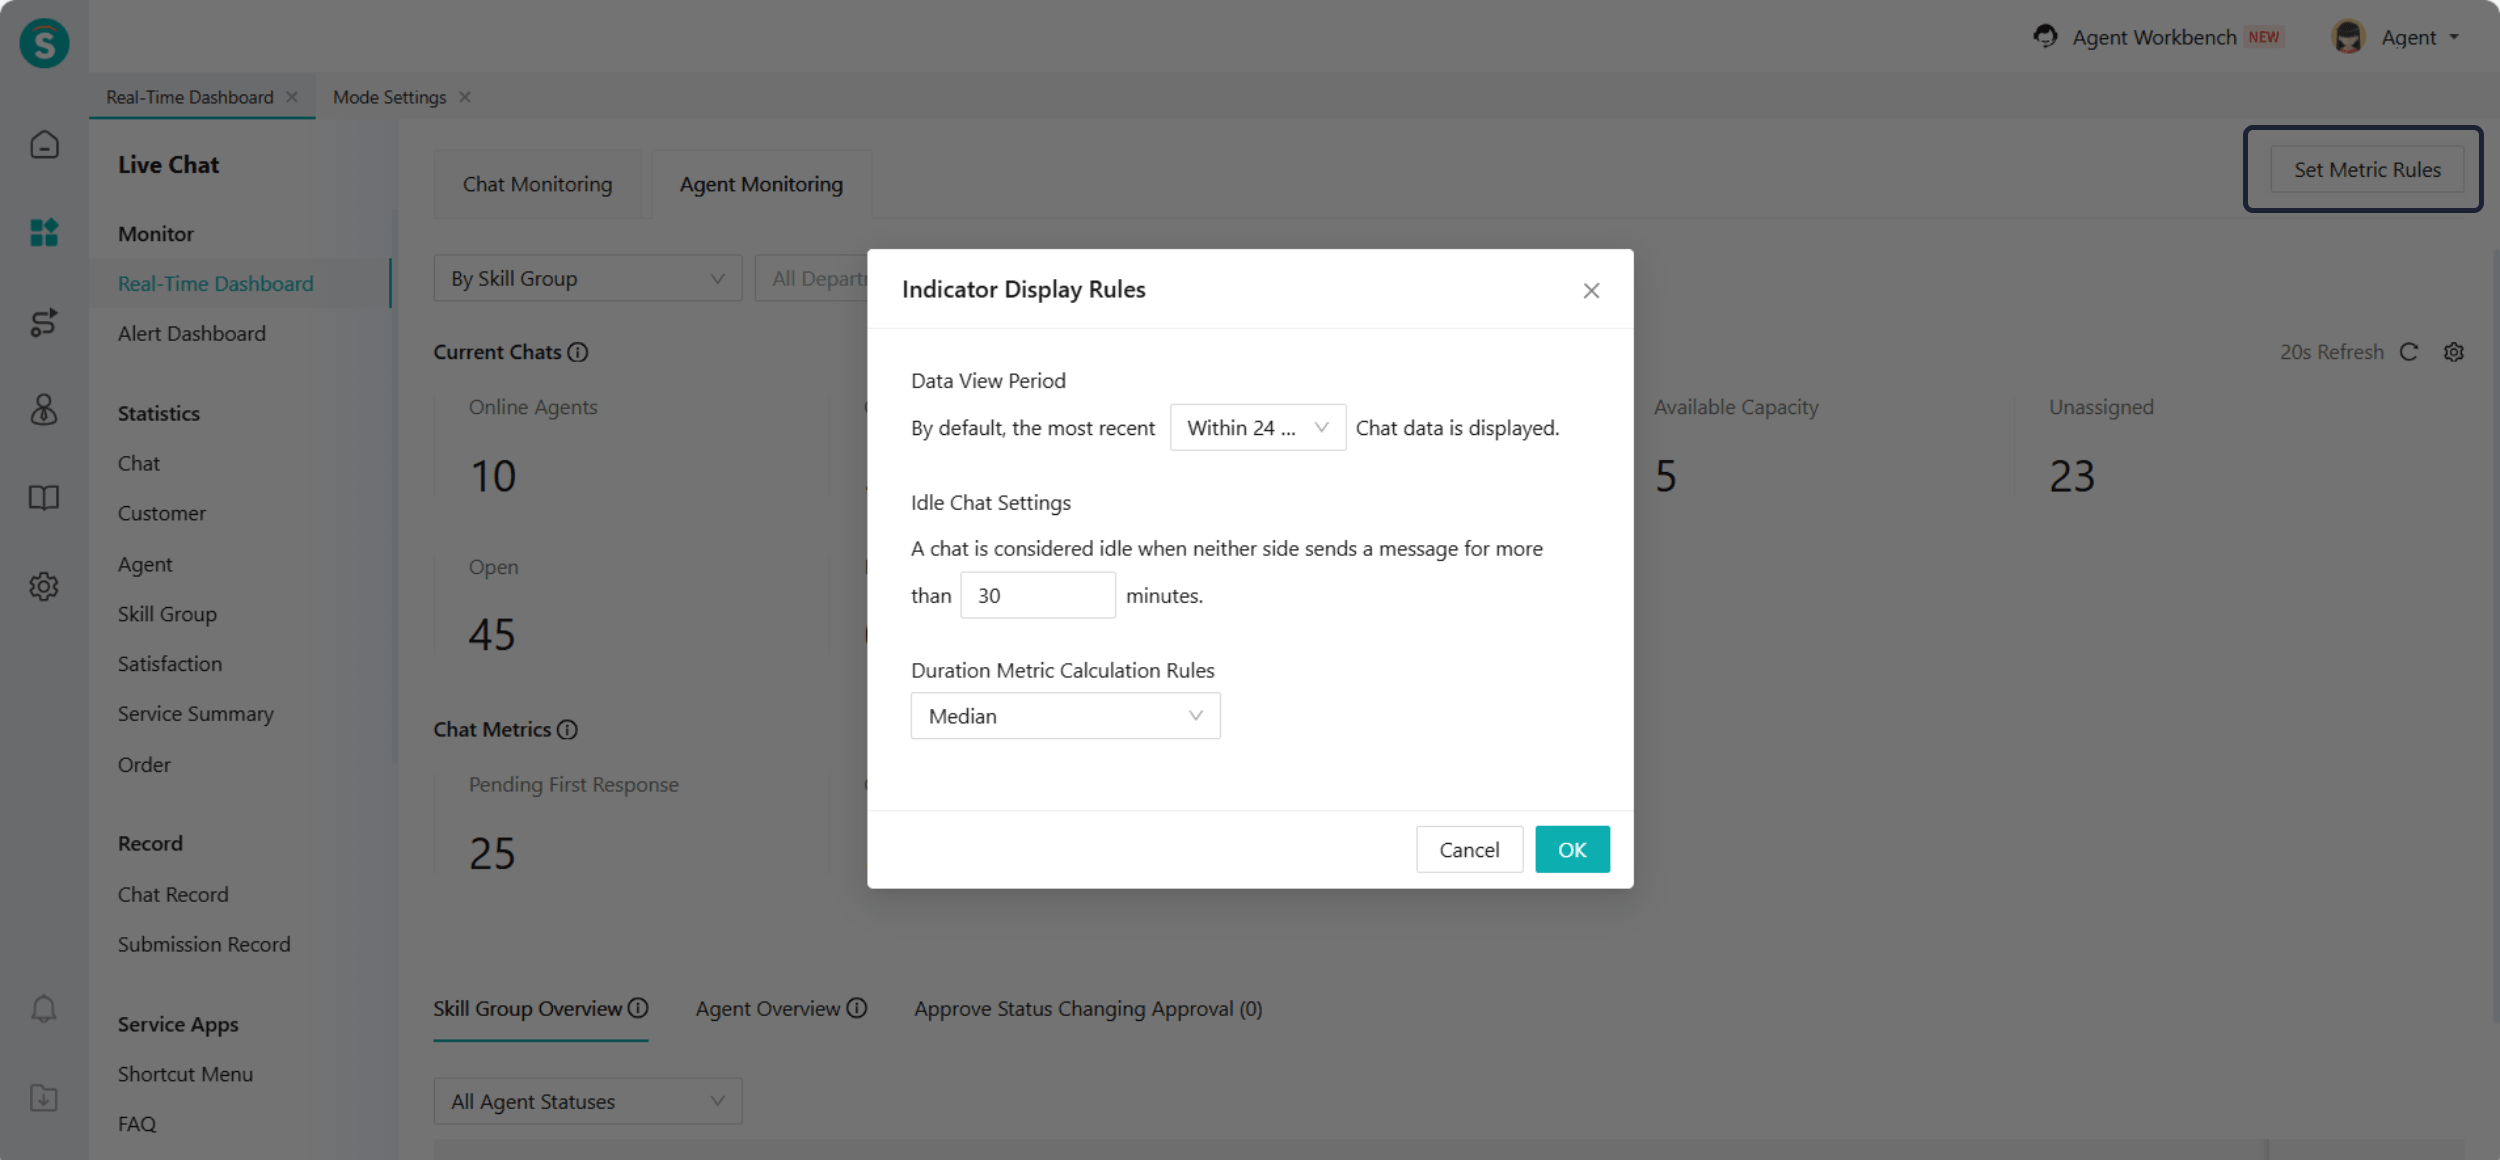Open the knowledge base book icon

coord(44,498)
